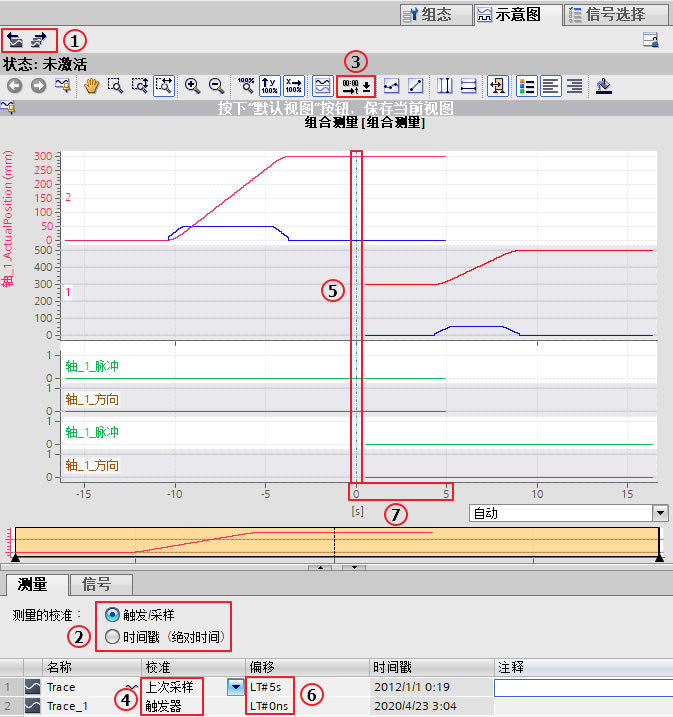Switch to the 信号选择 tab
Viewport: 673px width, 717px height.
616,15
